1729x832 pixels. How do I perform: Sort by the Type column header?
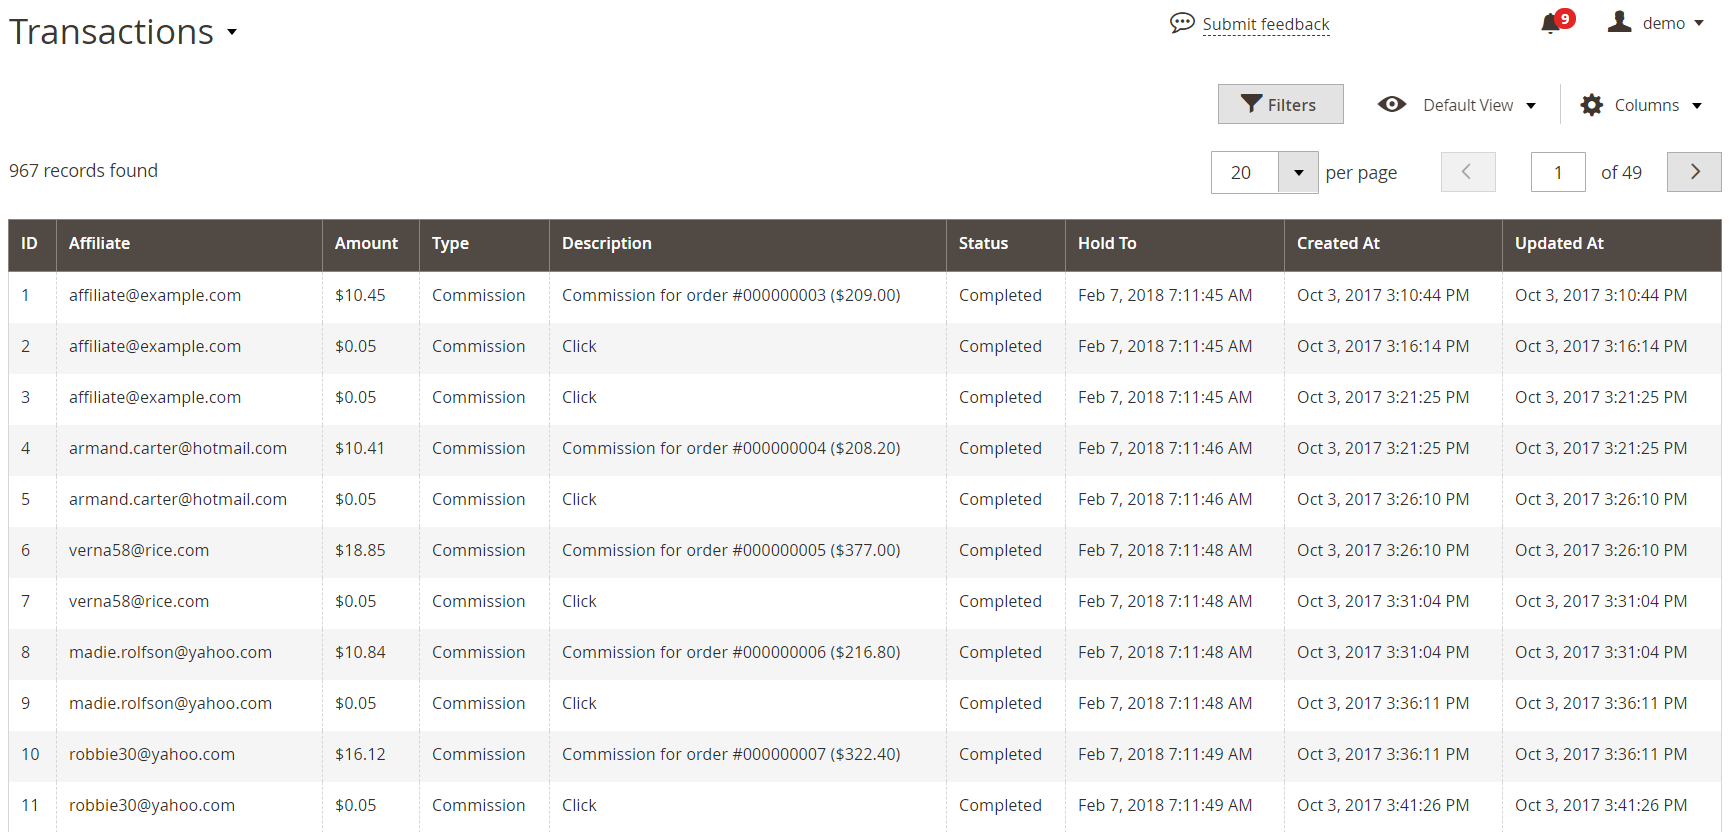pos(484,244)
